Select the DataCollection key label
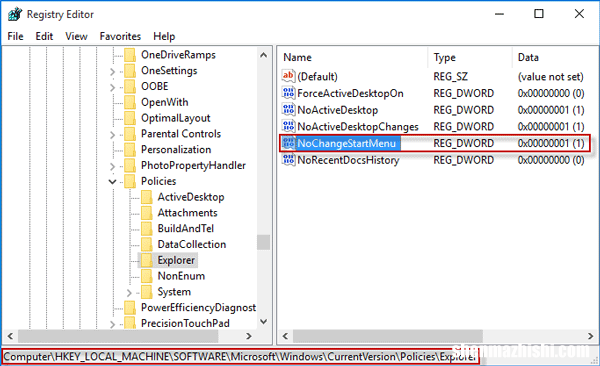Image resolution: width=600 pixels, height=366 pixels. click(192, 244)
